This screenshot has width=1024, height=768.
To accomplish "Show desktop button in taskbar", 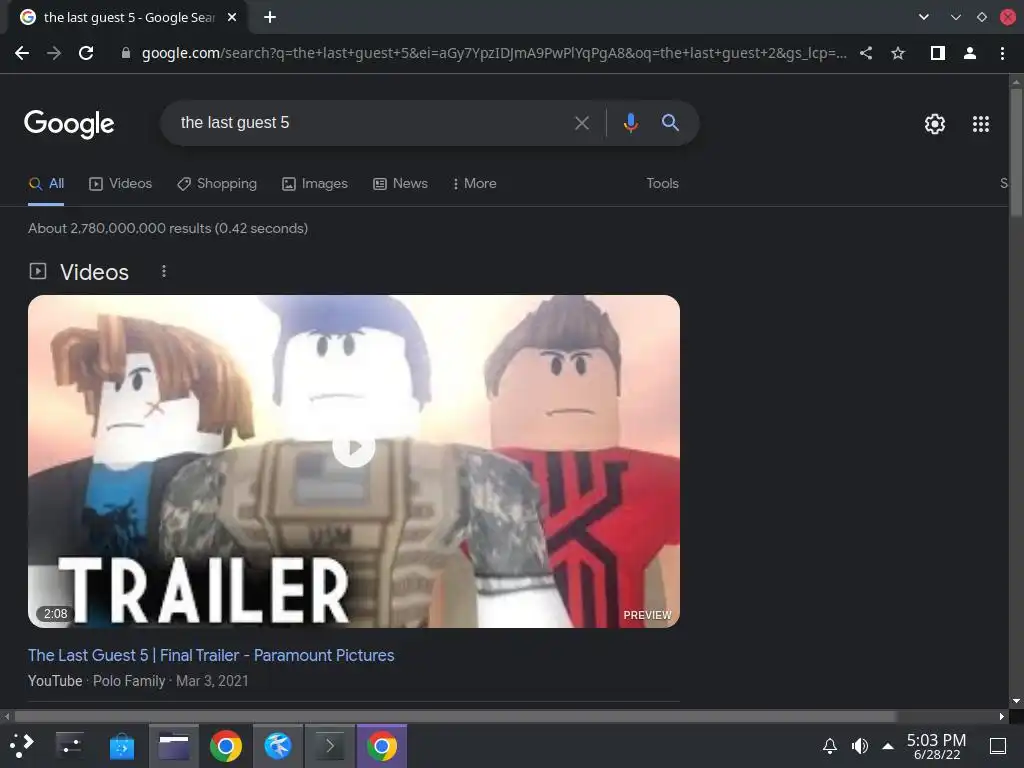I will click(998, 746).
